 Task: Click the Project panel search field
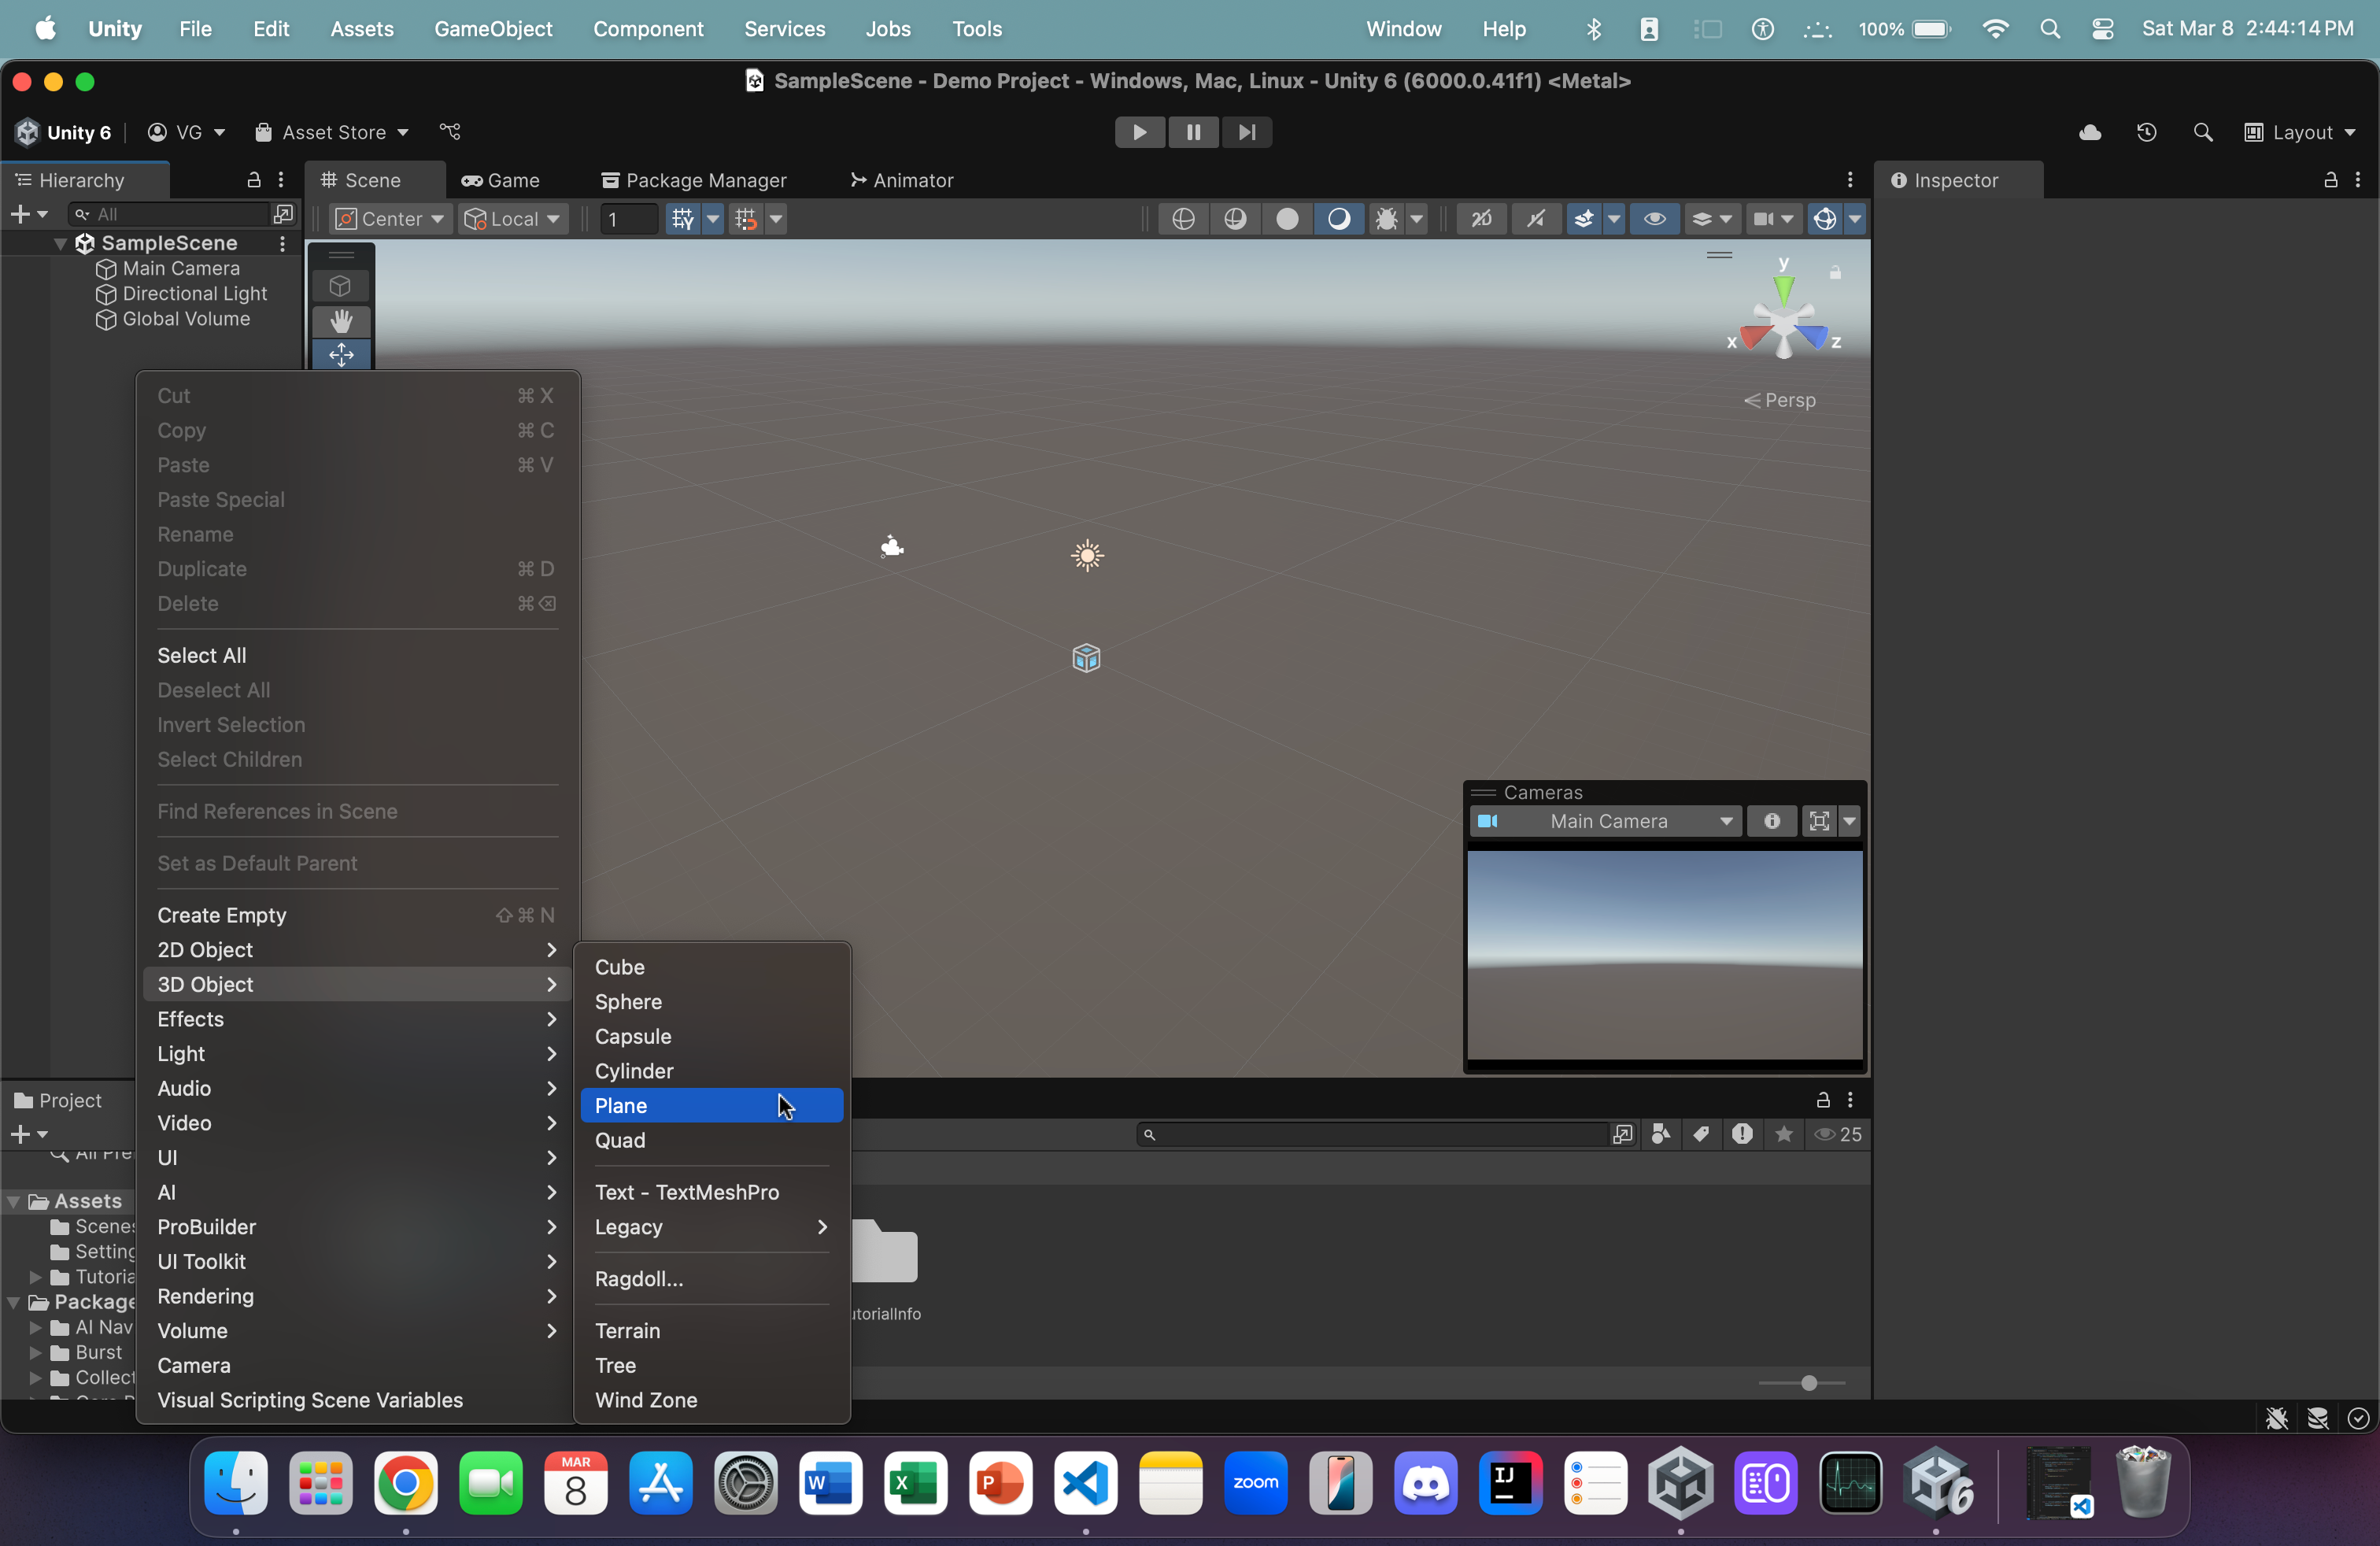1372,1134
